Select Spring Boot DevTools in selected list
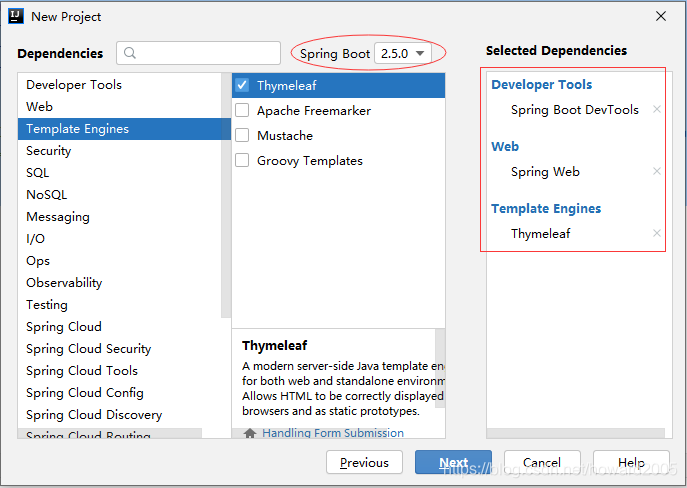 [575, 110]
